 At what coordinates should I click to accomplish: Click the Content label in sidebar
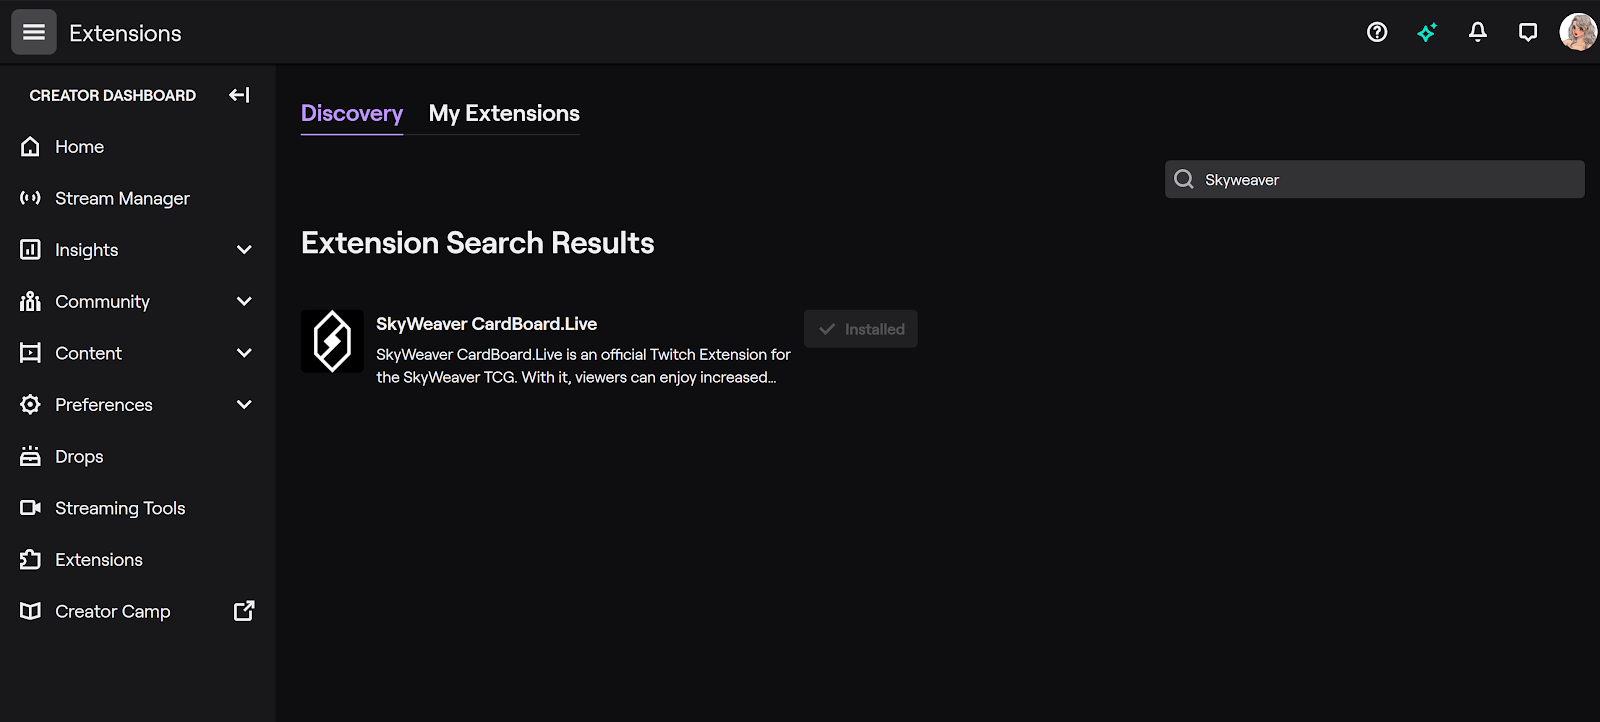click(89, 353)
